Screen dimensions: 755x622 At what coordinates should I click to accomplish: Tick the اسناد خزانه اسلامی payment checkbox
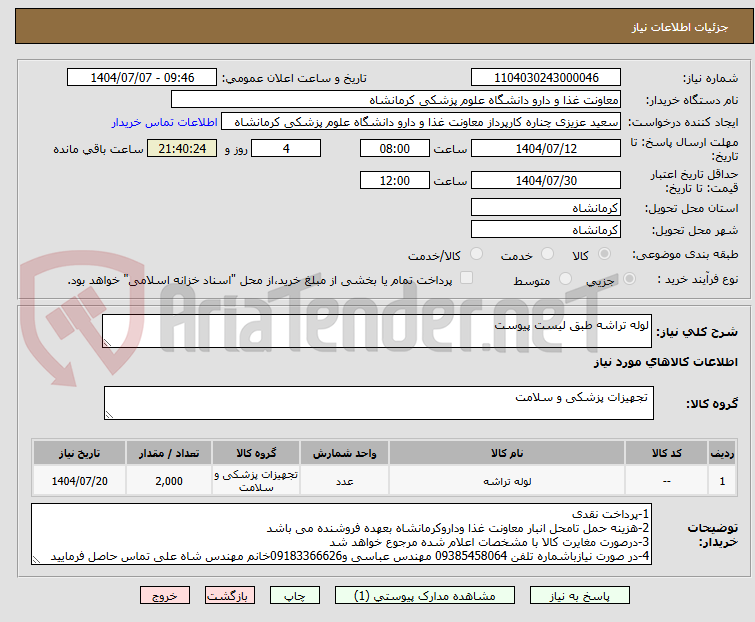pos(467,278)
